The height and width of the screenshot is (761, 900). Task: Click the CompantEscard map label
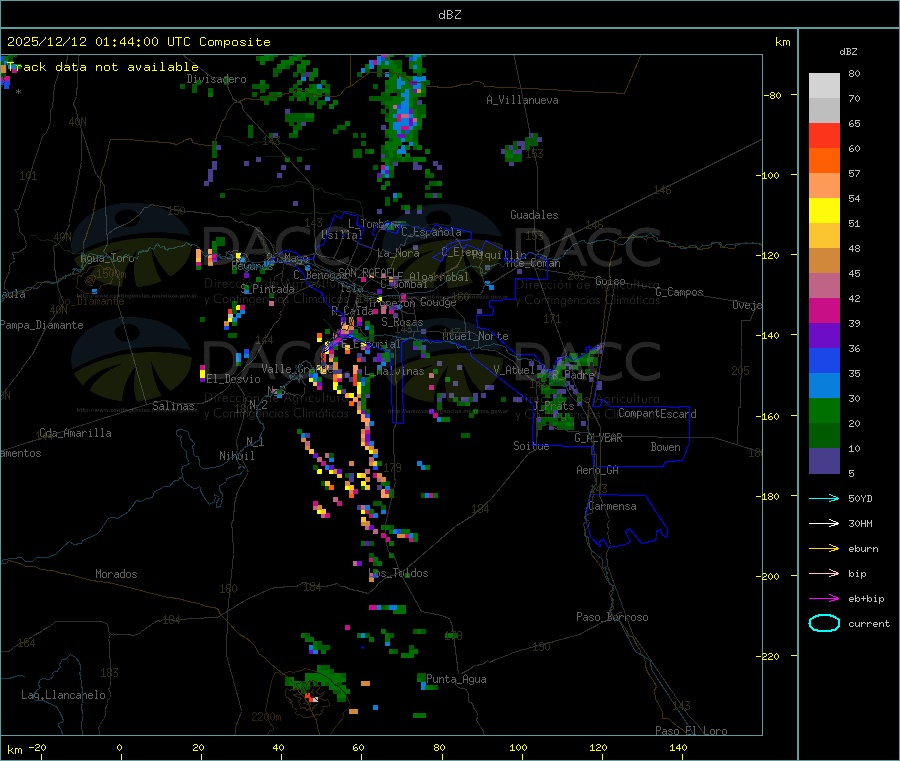[658, 414]
